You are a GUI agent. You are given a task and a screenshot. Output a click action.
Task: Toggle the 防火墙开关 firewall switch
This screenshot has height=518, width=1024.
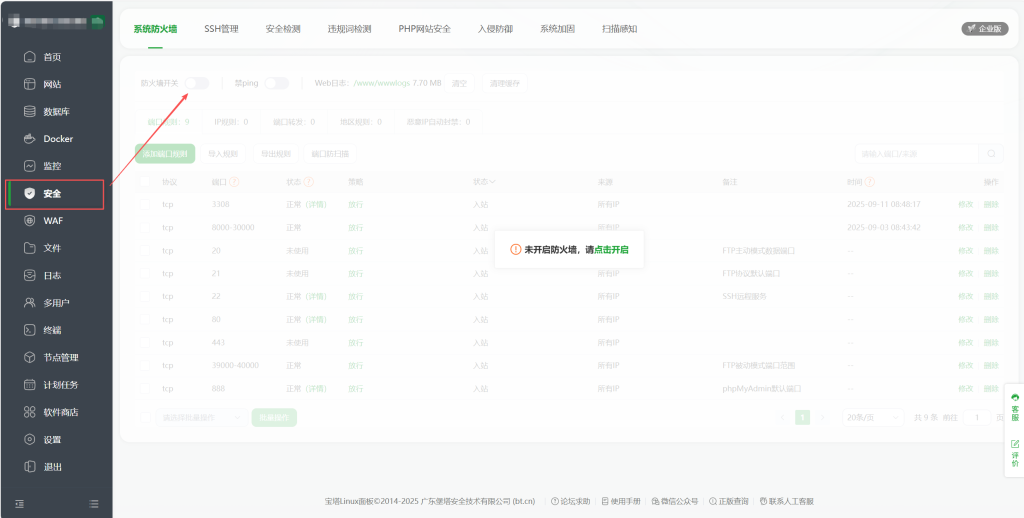coord(197,83)
